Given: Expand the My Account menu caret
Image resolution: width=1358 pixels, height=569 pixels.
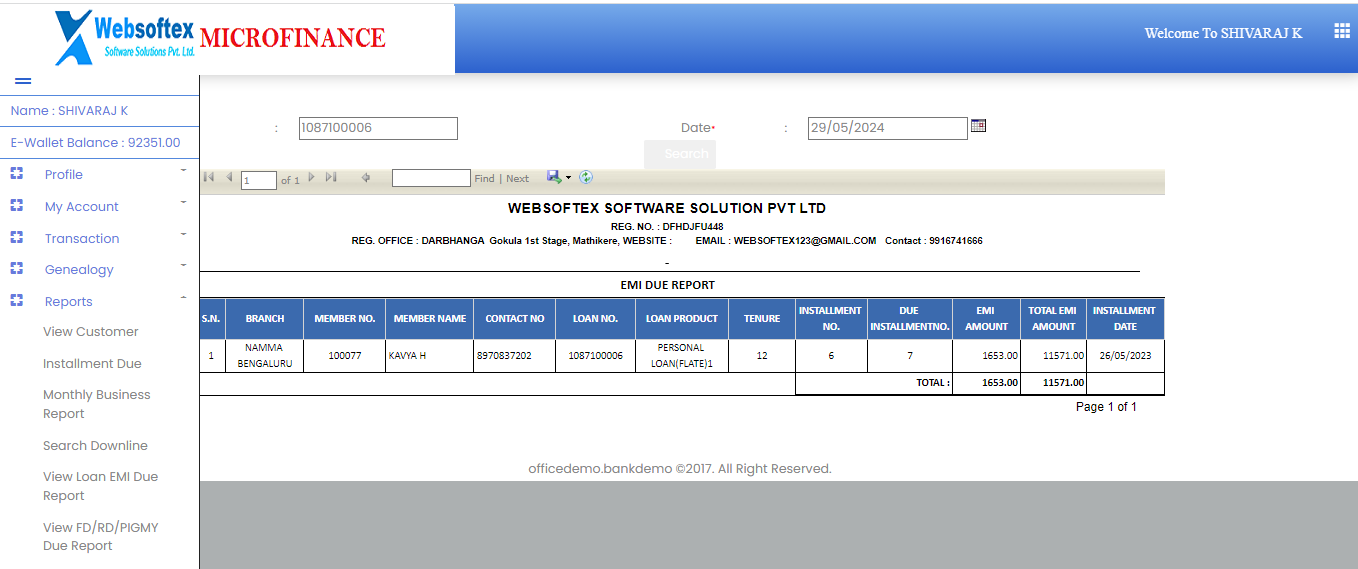Looking at the screenshot, I should (184, 203).
